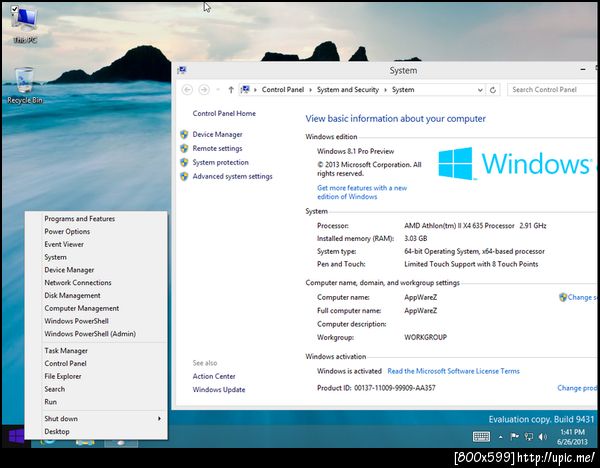Go up one level to System and Security
This screenshot has height=468, width=600.
coord(231,90)
